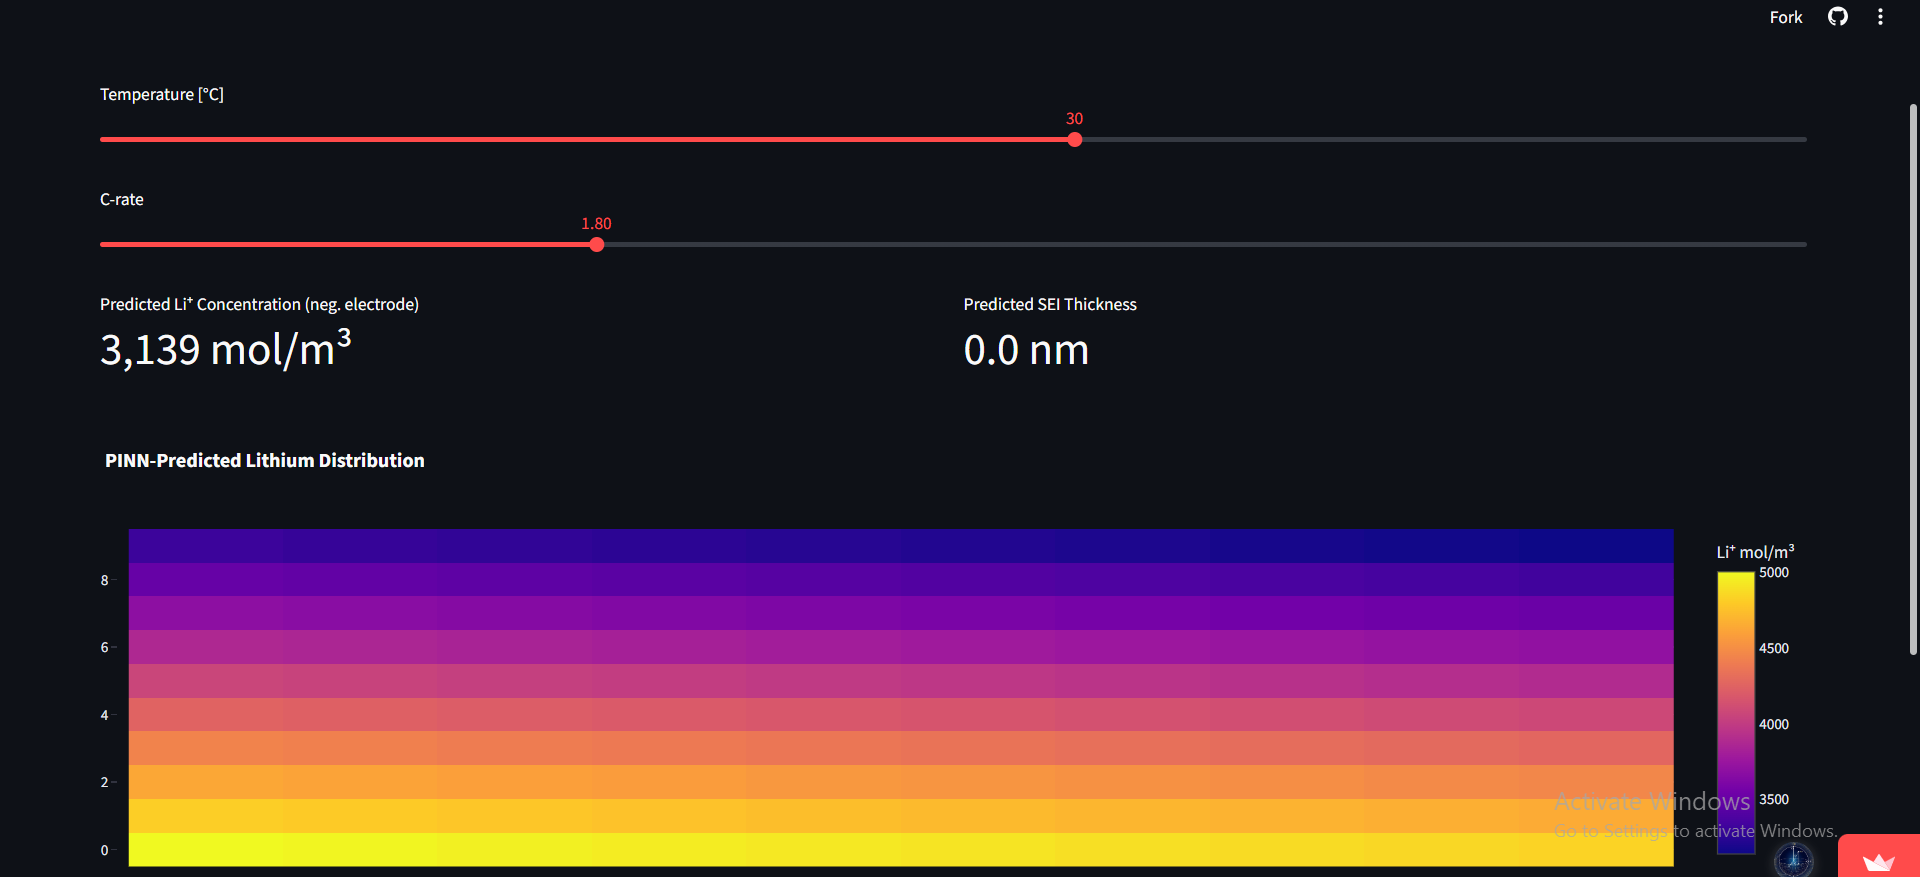Click the unfilled grey part of Temperature track

click(1440, 140)
